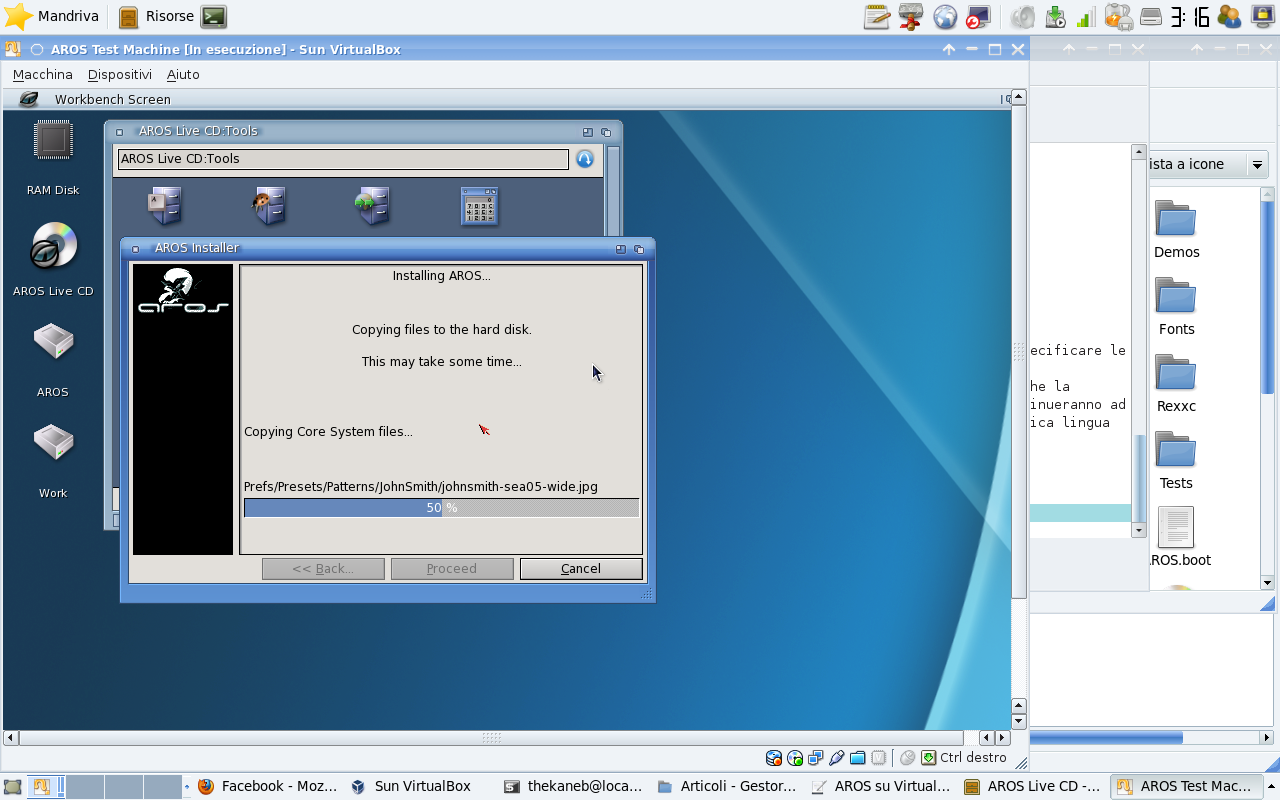Click the globe web browser icon in top panel
Screen dimensions: 1280x800
click(945, 16)
